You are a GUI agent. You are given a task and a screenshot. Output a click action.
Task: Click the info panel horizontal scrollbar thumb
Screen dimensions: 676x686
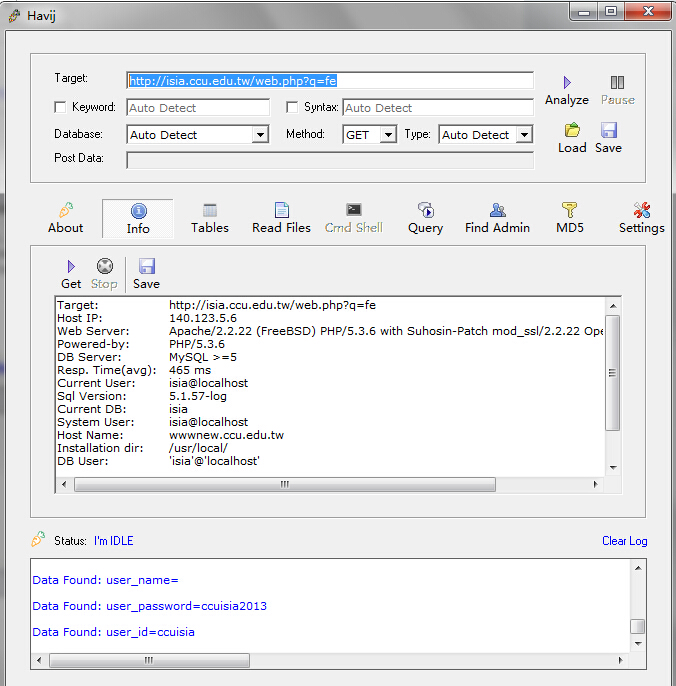tap(285, 484)
